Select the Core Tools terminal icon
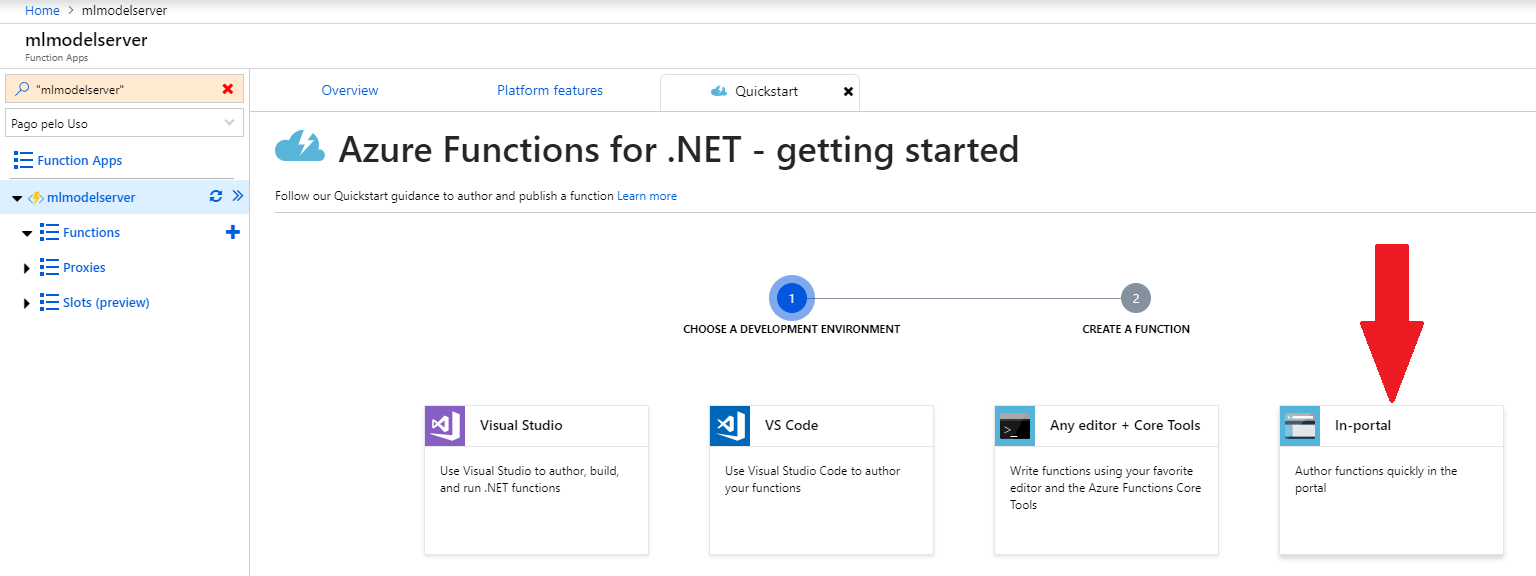The width and height of the screenshot is (1536, 576). [1014, 426]
